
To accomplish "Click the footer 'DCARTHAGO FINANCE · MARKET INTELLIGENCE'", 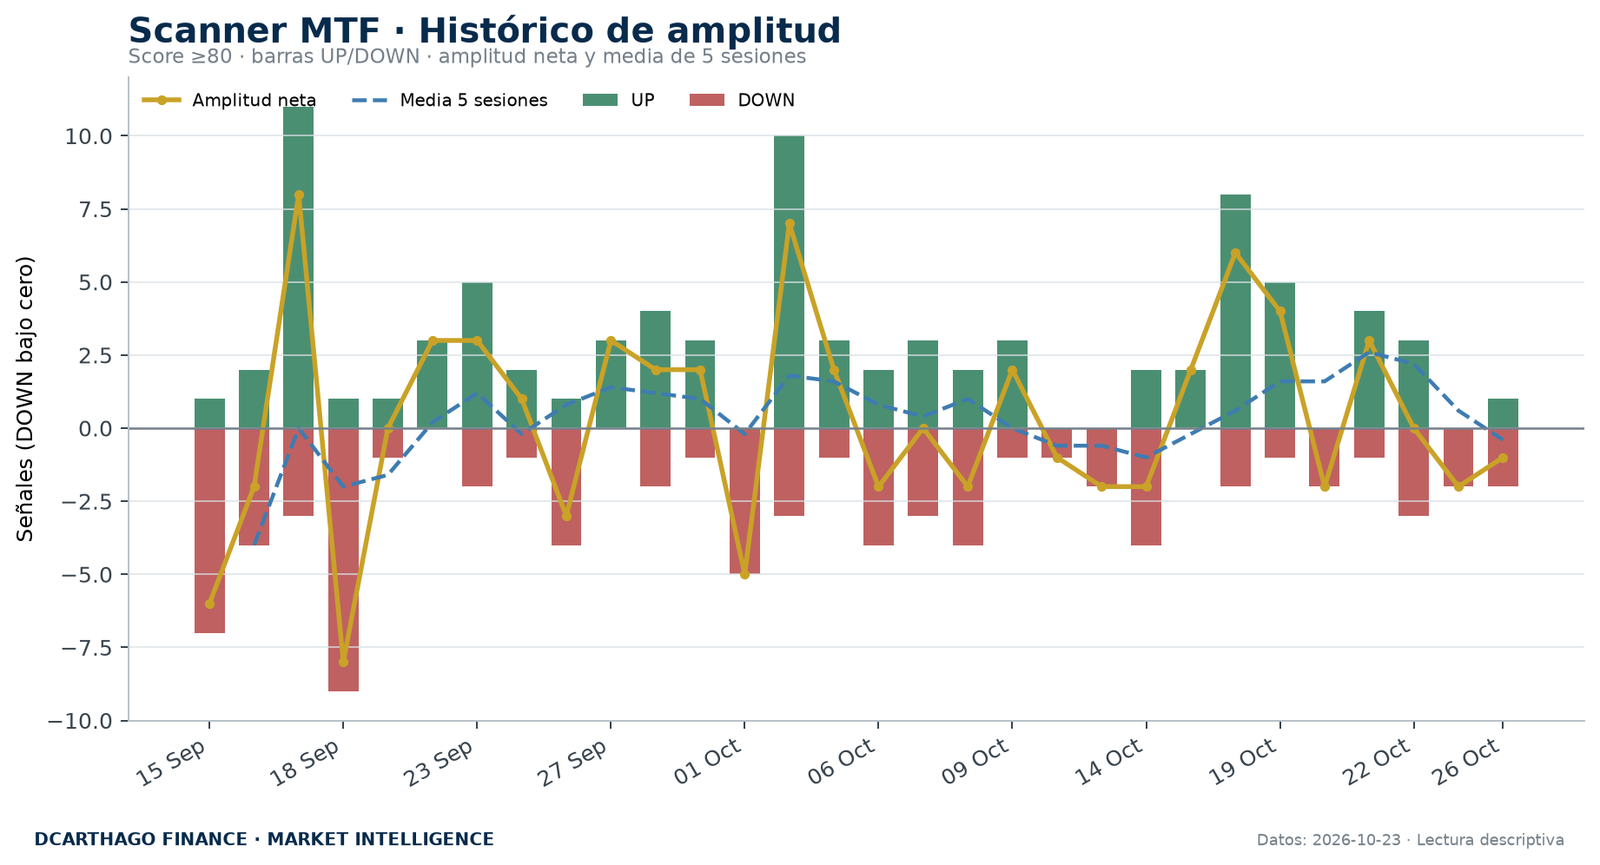I will coord(264,840).
